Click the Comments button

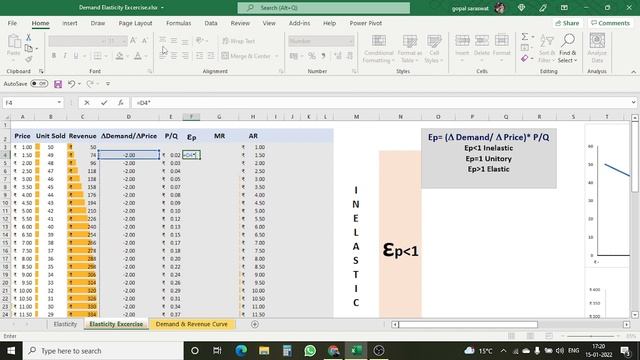[611, 23]
